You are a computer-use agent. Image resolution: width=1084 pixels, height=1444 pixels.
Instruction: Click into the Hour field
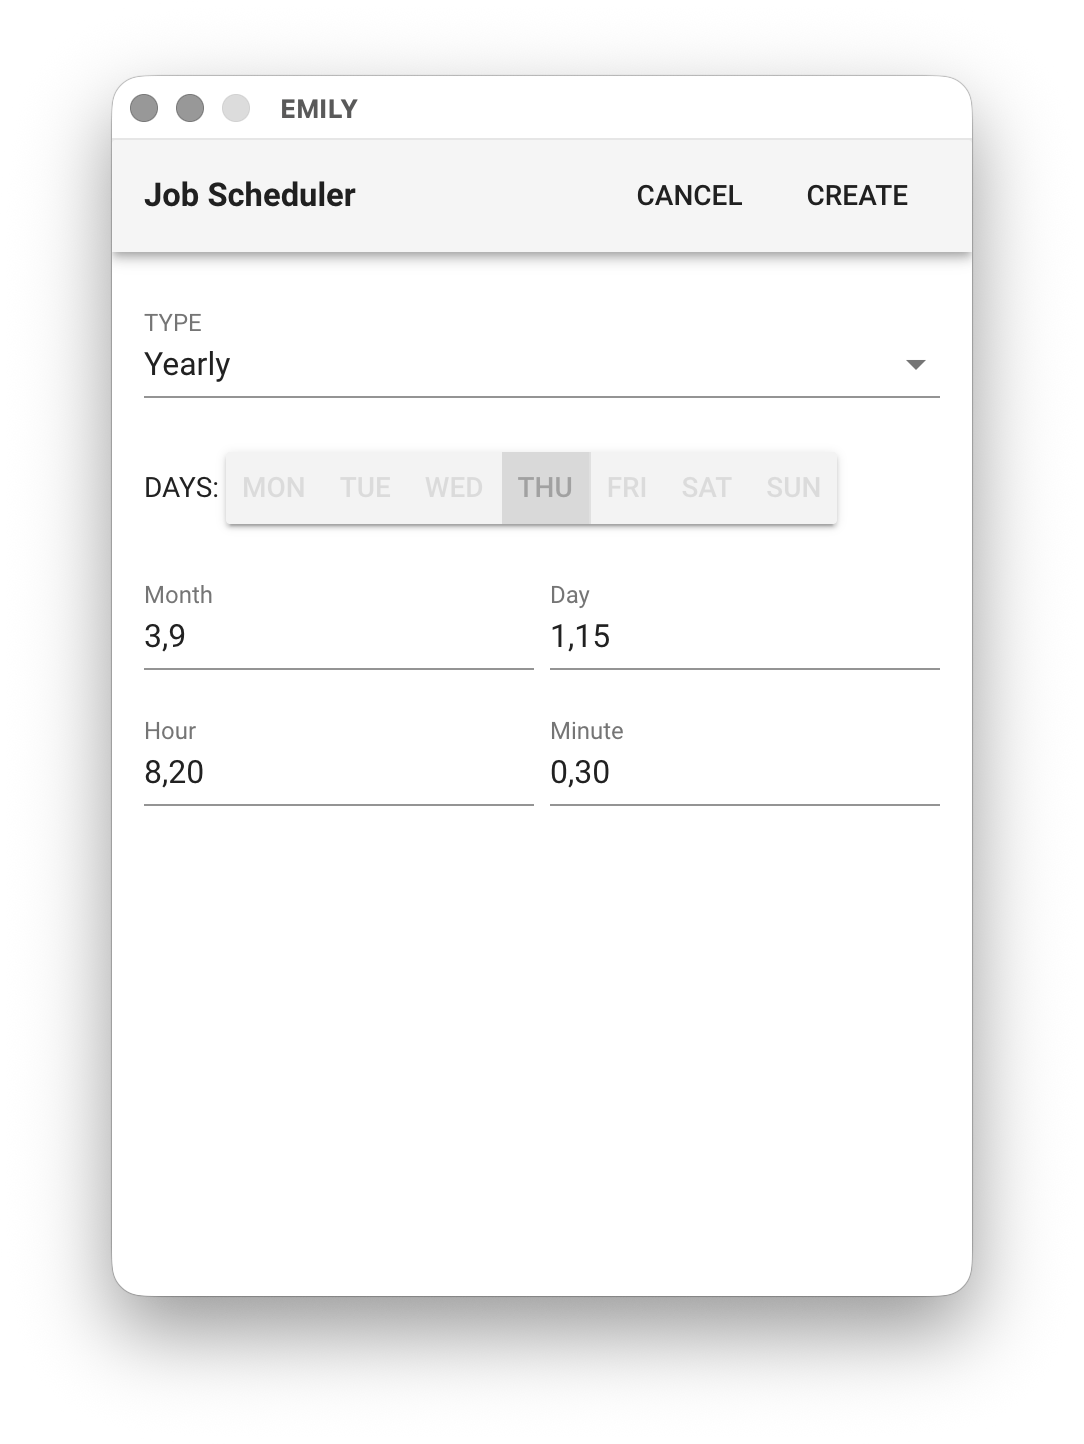point(338,773)
